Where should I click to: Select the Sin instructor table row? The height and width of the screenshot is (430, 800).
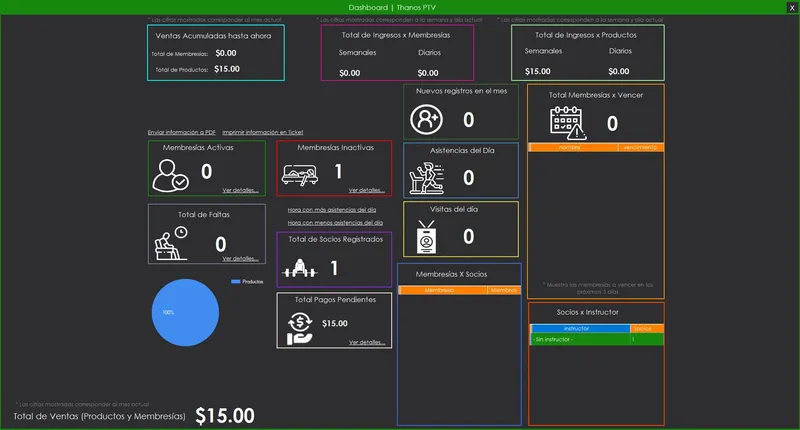597,339
